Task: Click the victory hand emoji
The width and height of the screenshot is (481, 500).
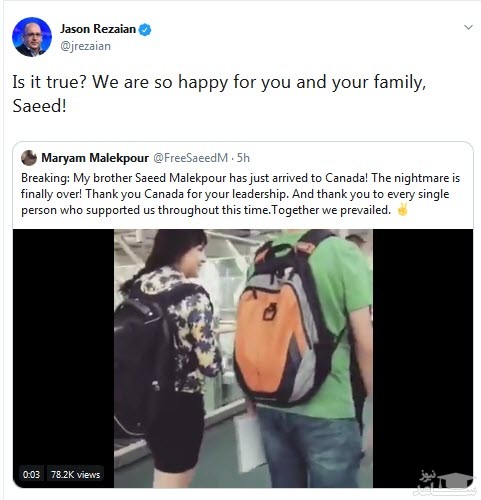Action: pyautogui.click(x=403, y=210)
